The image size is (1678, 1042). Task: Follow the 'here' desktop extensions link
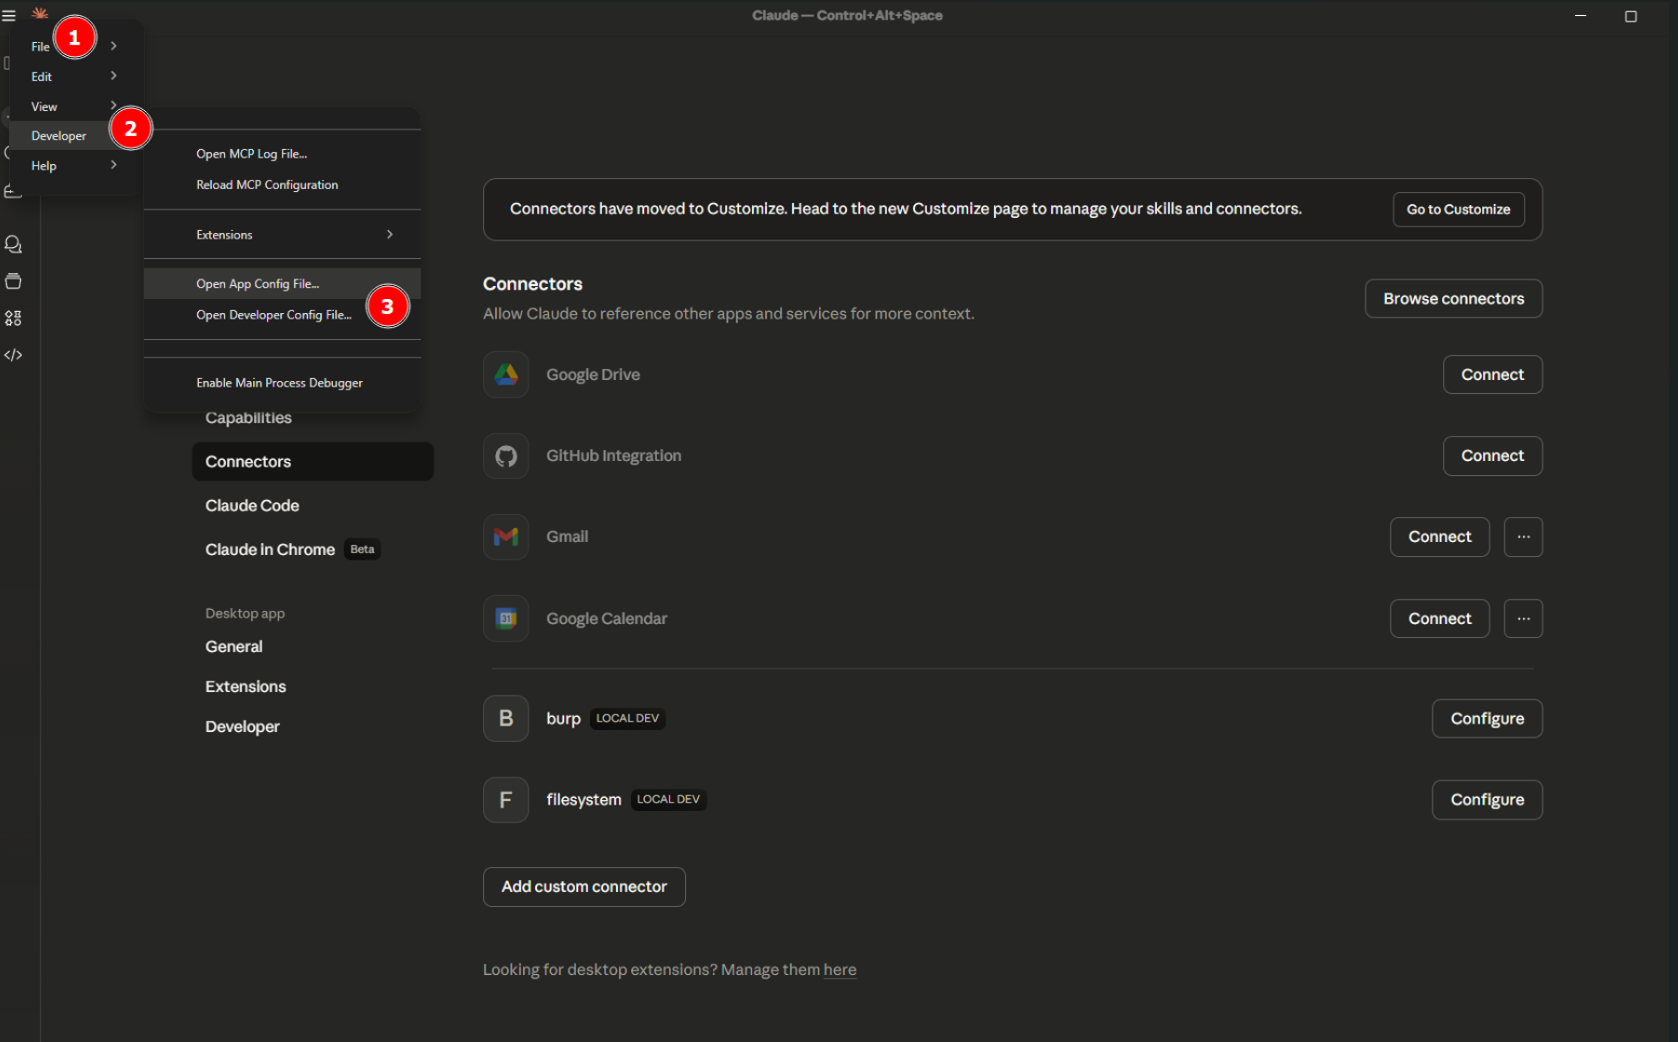[839, 970]
